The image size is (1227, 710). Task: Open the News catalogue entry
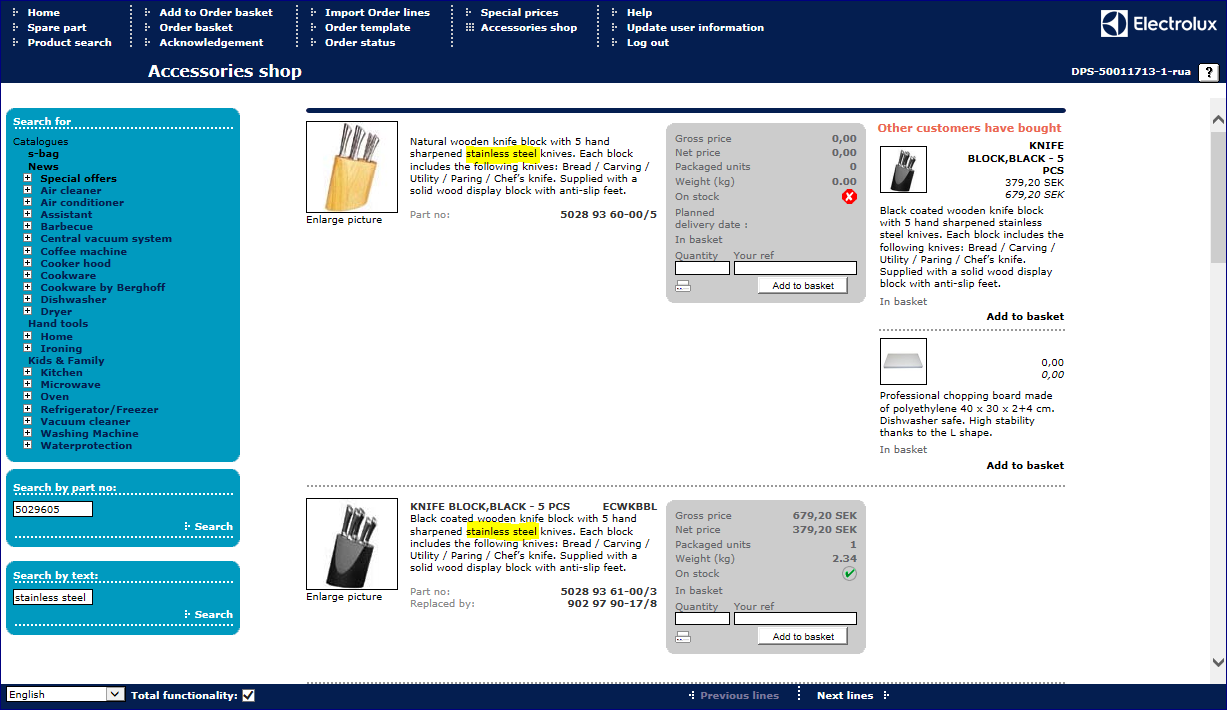pos(43,166)
